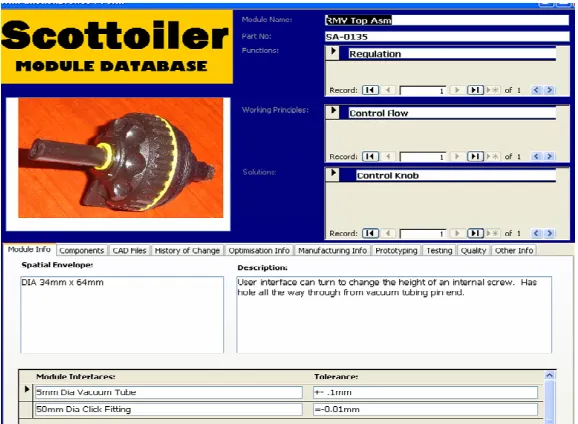Click the Working Principles record number box
The image size is (578, 424).
click(x=423, y=157)
